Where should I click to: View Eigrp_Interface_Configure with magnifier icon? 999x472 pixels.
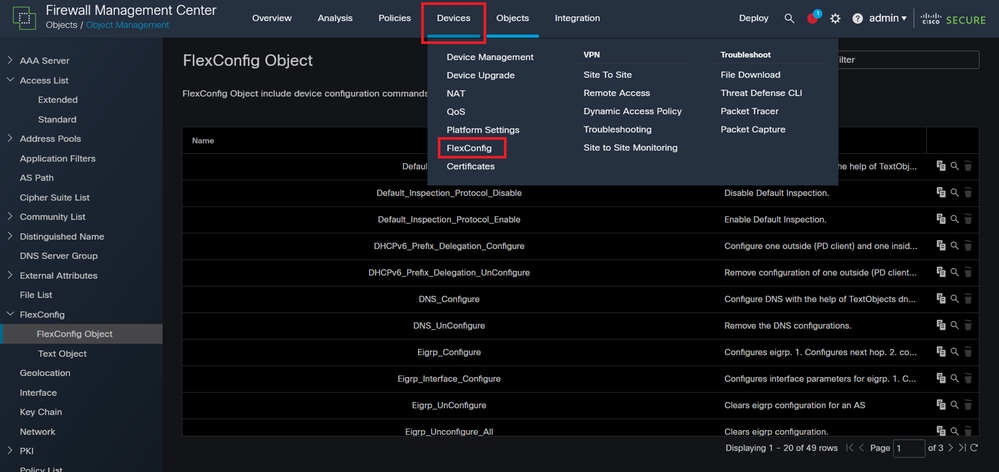[x=954, y=378]
